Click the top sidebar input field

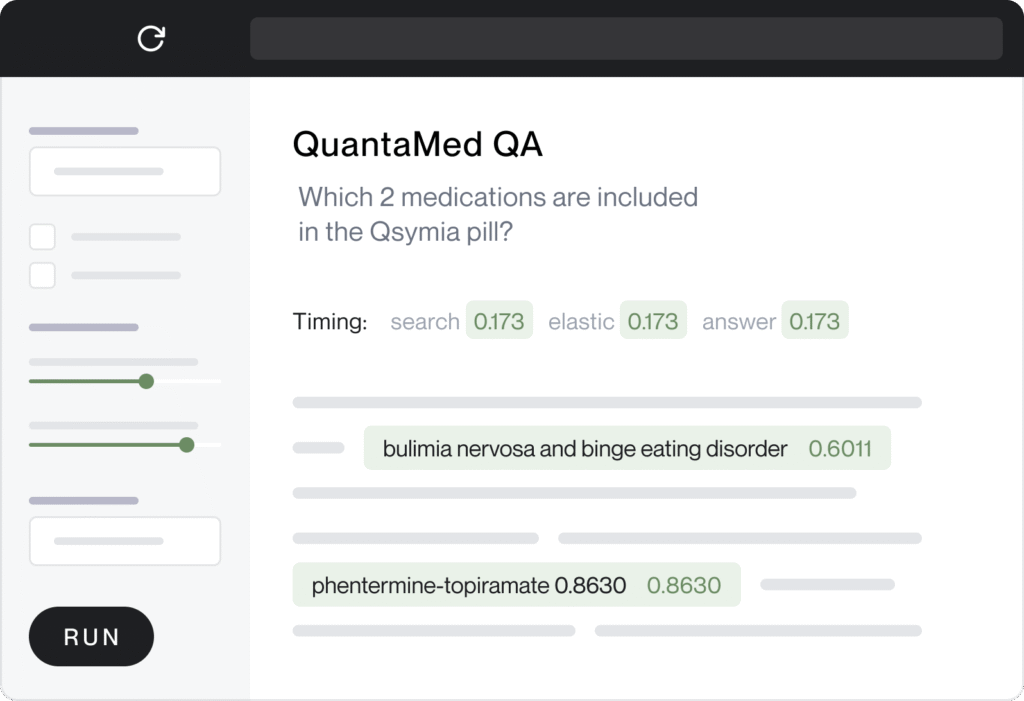(125, 171)
